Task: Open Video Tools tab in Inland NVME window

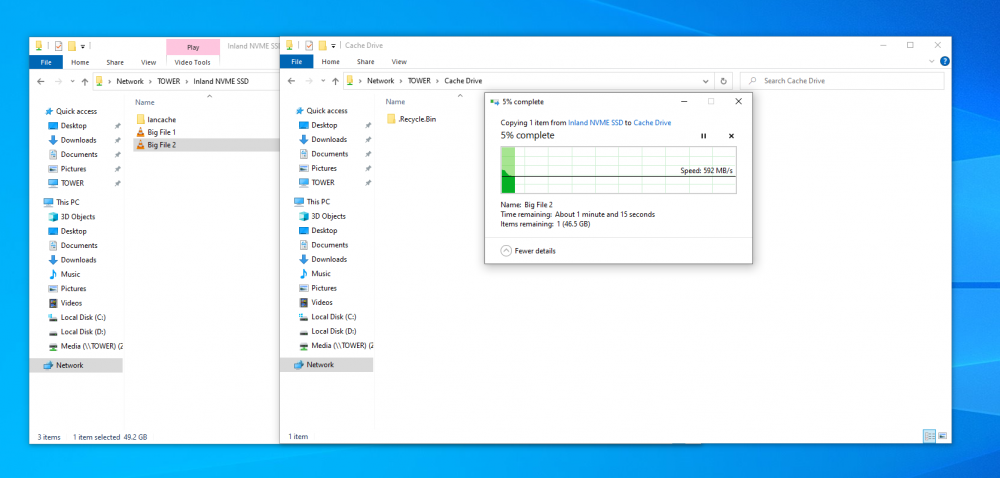Action: click(193, 62)
